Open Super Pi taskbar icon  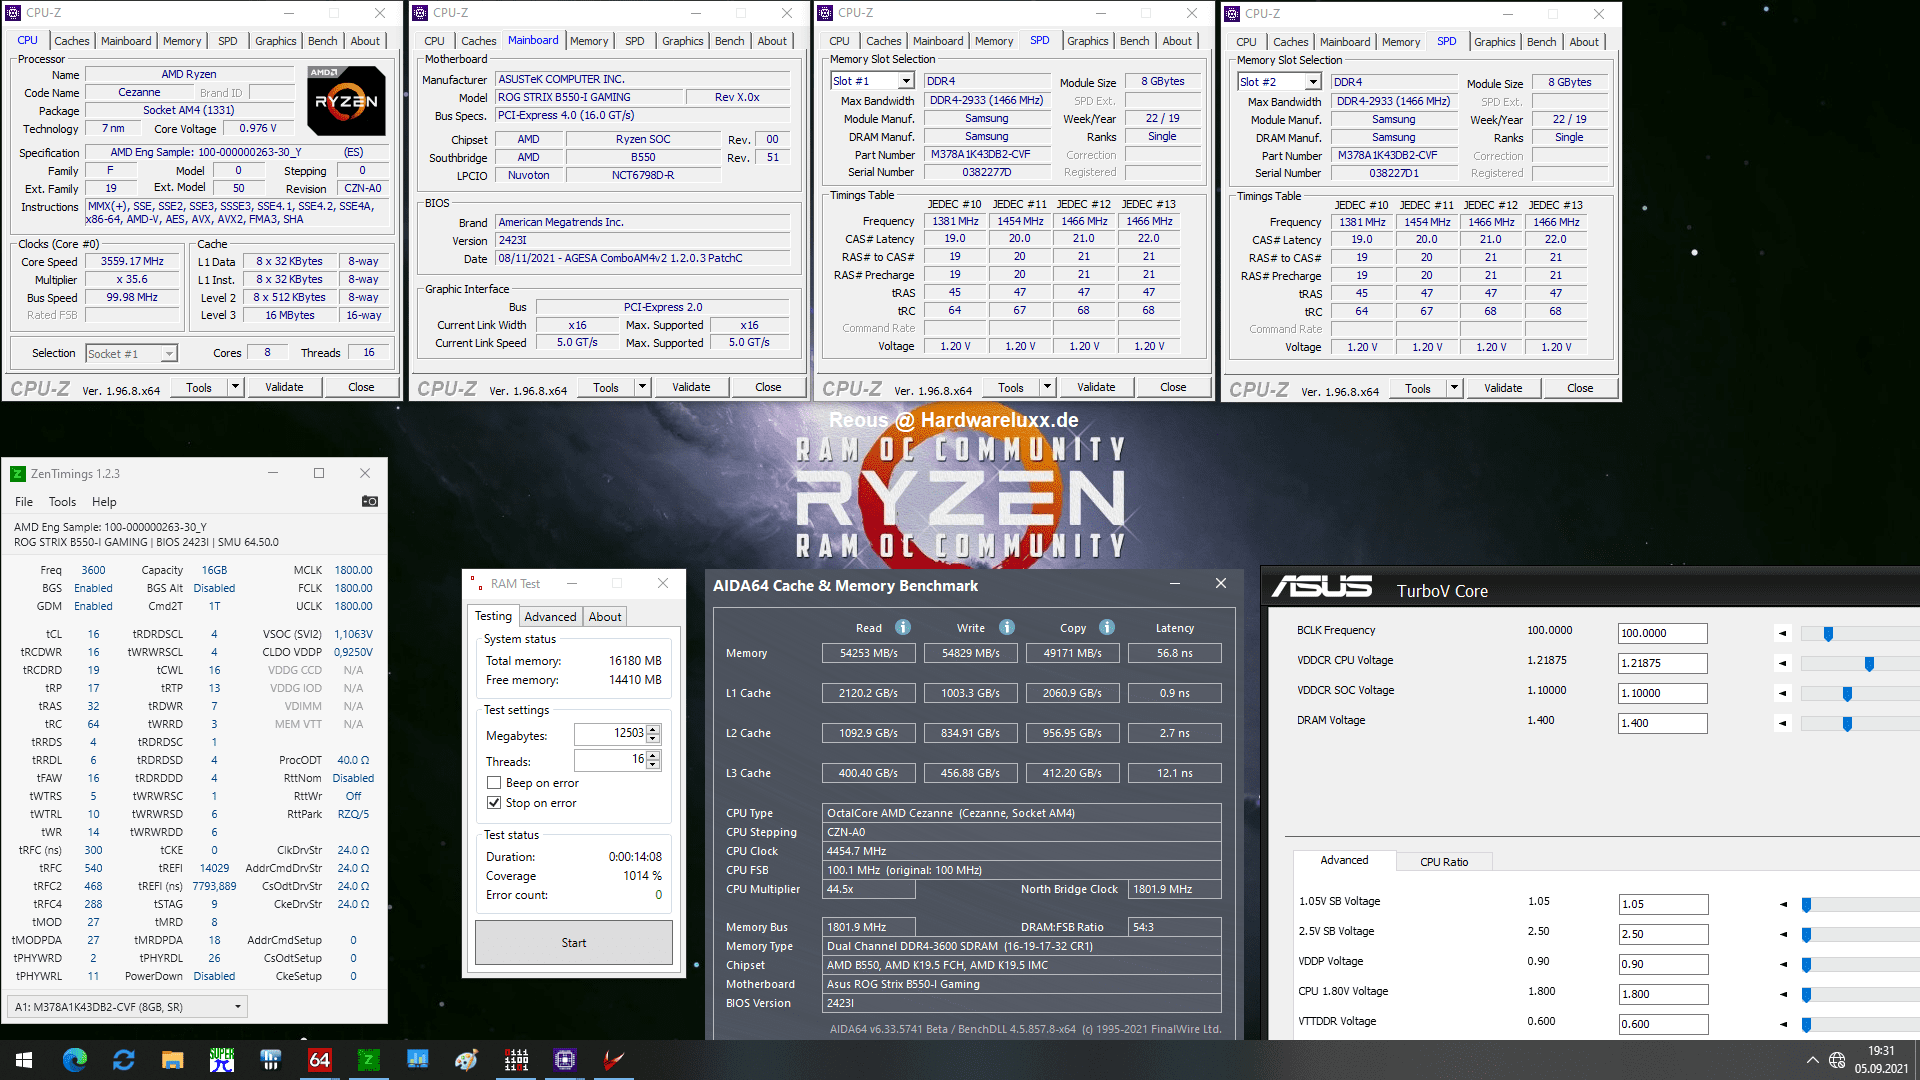[x=221, y=1060]
